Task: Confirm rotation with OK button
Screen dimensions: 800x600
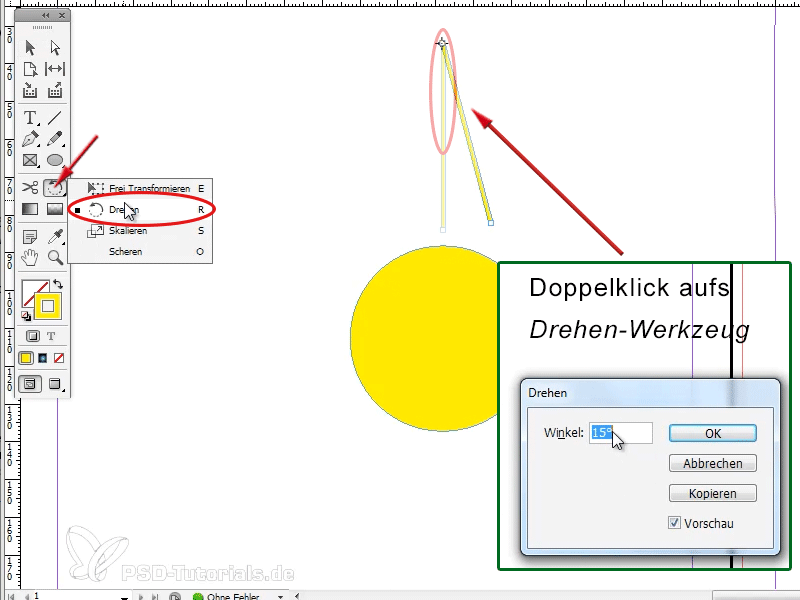Action: coord(712,433)
